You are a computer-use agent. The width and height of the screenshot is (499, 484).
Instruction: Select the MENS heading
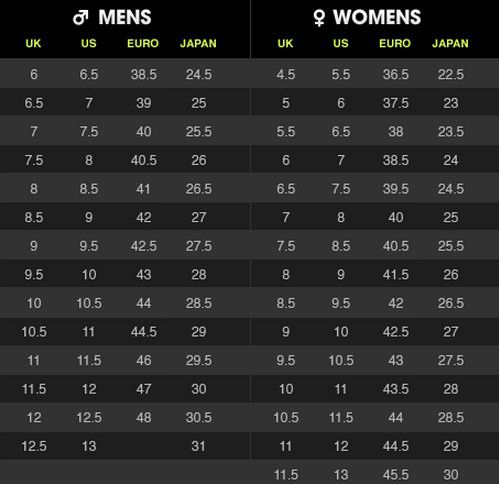125,17
